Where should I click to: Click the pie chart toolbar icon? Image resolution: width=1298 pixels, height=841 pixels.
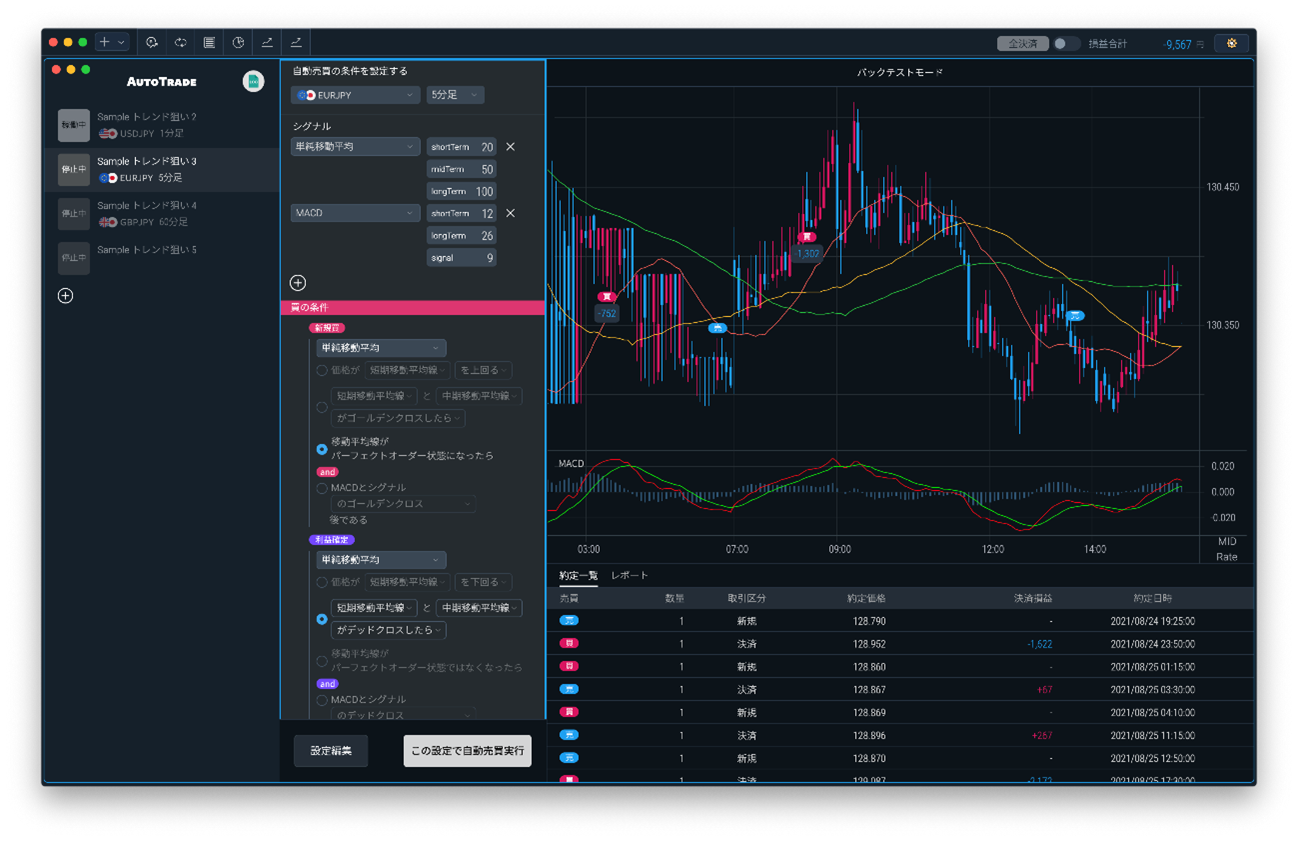238,43
